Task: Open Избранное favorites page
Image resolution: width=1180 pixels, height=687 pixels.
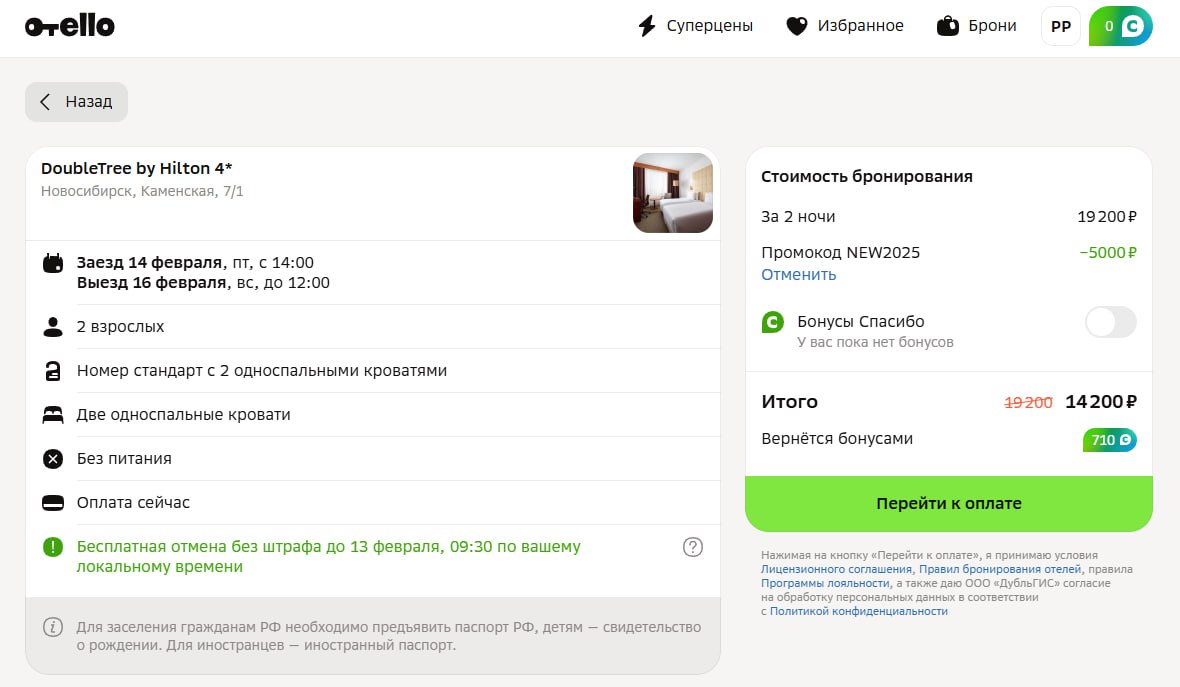Action: [844, 27]
